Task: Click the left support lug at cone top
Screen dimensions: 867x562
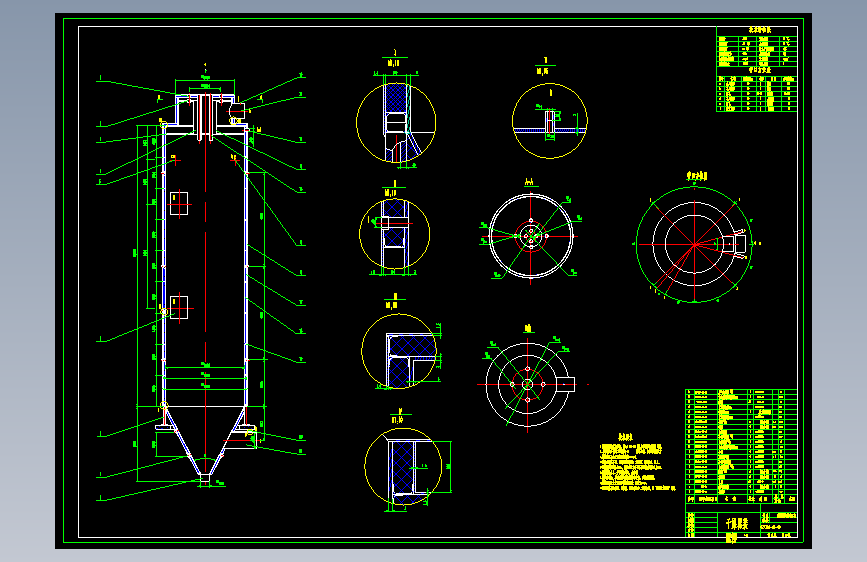Action: coord(162,426)
